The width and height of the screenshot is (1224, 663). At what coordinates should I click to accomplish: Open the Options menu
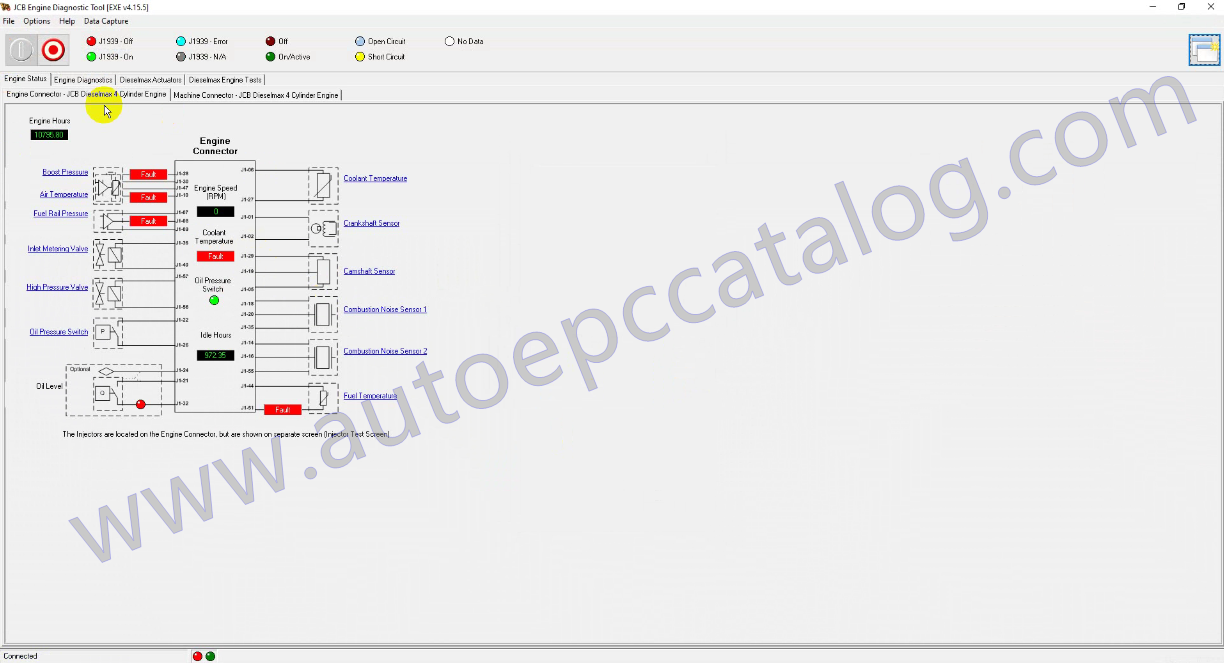click(x=37, y=21)
